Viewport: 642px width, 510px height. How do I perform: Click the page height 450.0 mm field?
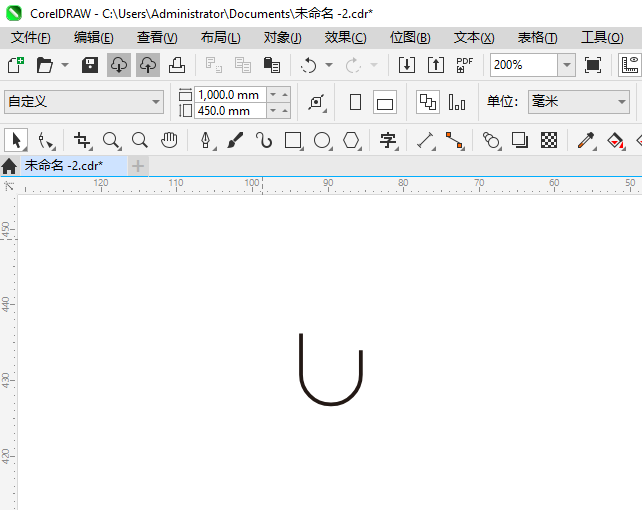tap(230, 111)
